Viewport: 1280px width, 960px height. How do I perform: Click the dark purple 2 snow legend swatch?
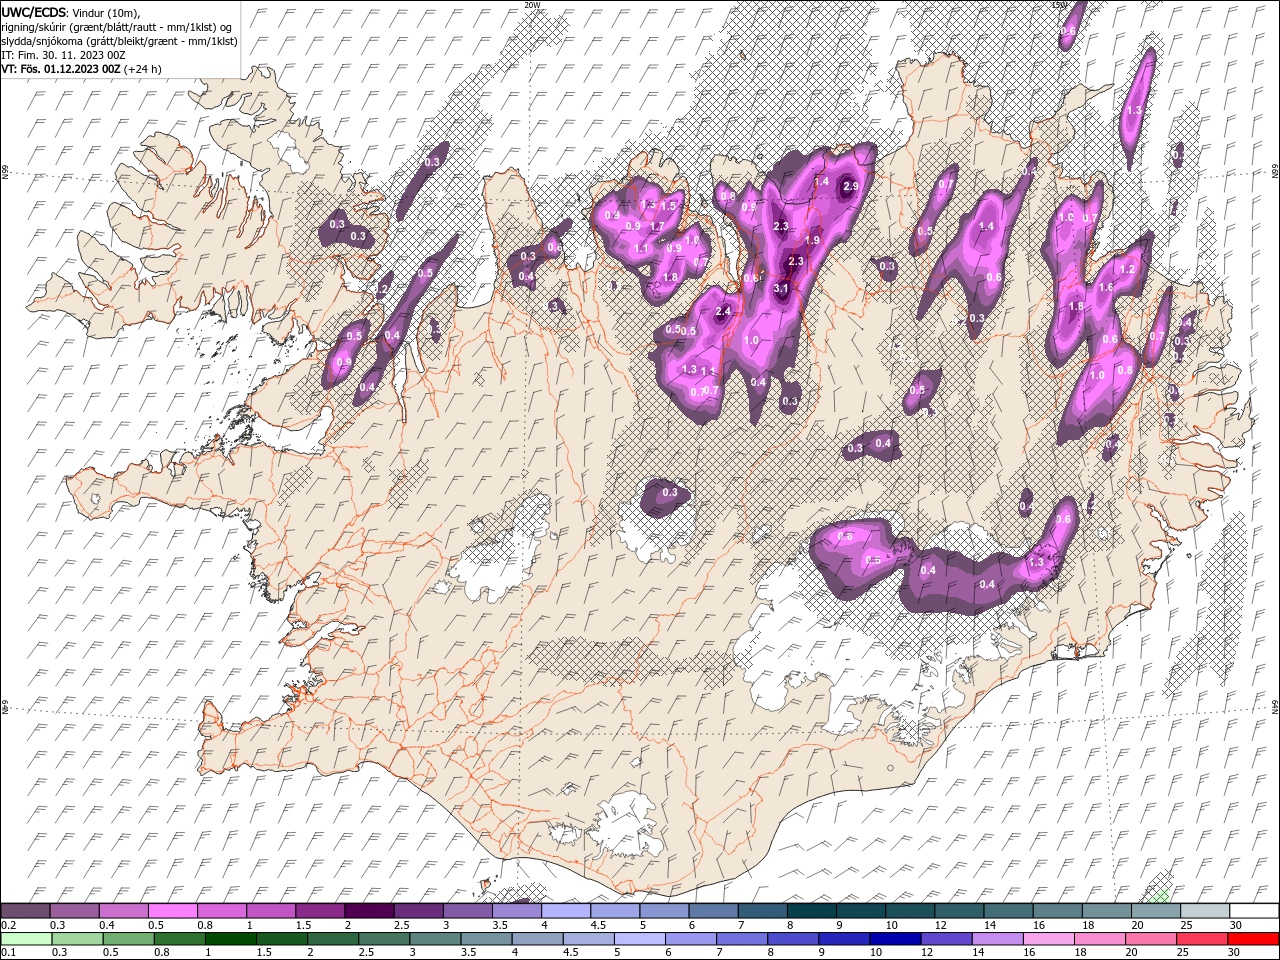369,911
